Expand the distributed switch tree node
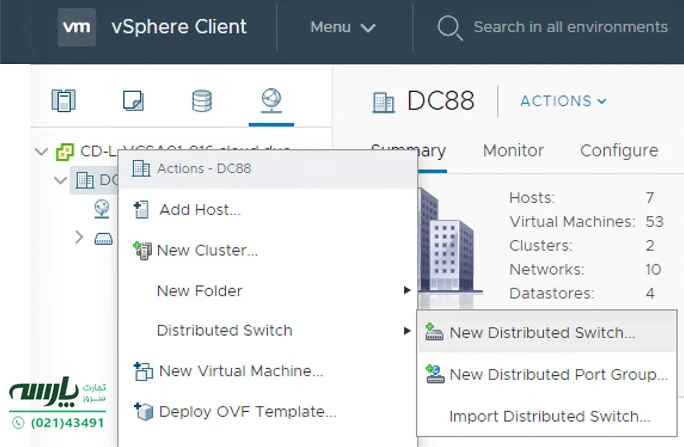Screen dimensions: 684x447 [79, 237]
